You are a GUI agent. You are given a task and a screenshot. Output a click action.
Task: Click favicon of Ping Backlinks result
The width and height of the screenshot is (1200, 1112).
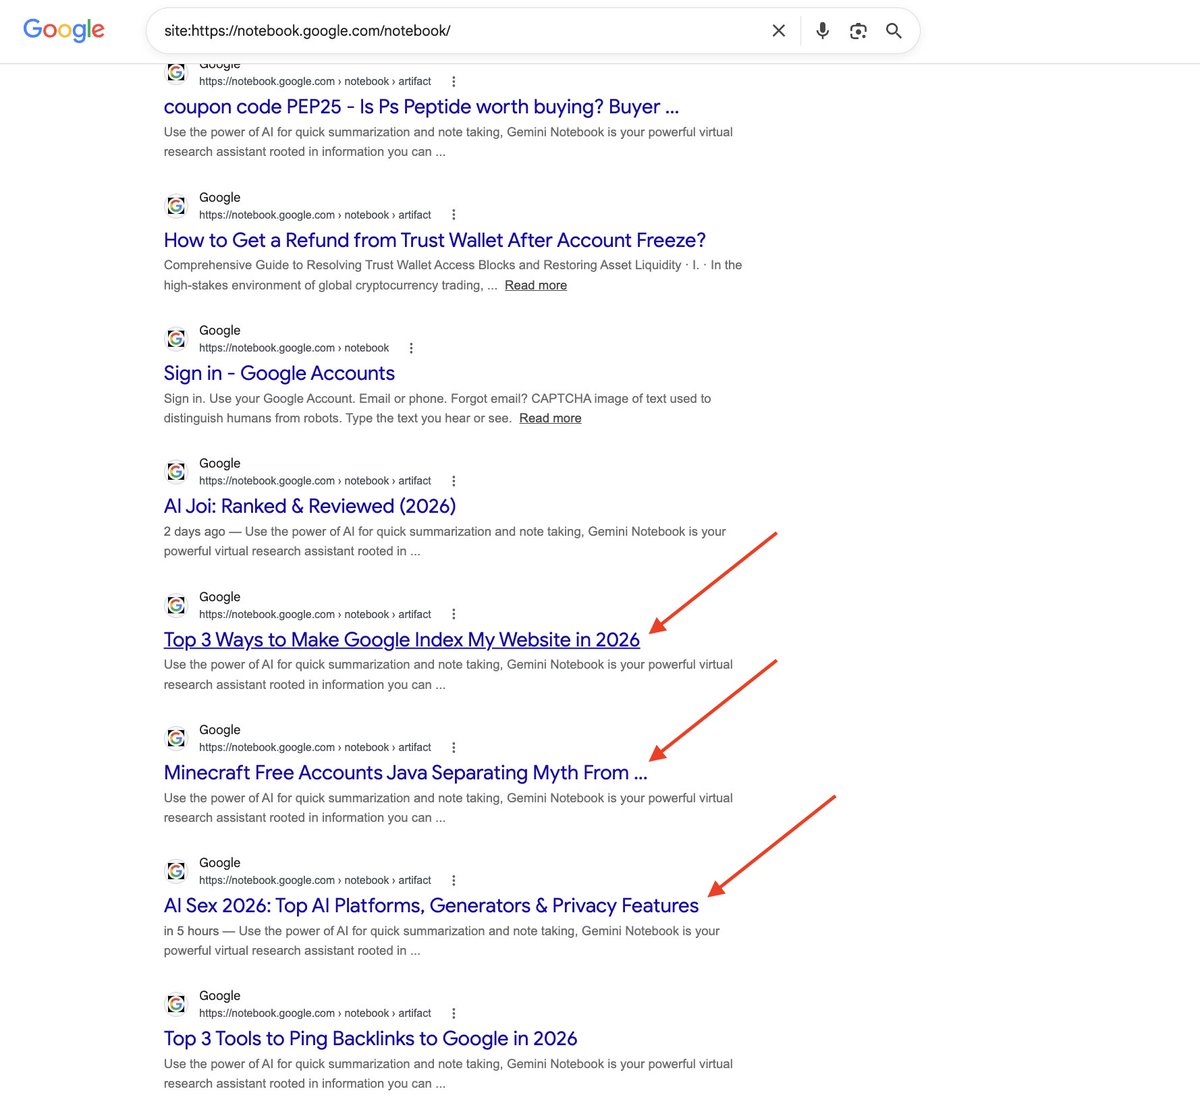point(176,1004)
